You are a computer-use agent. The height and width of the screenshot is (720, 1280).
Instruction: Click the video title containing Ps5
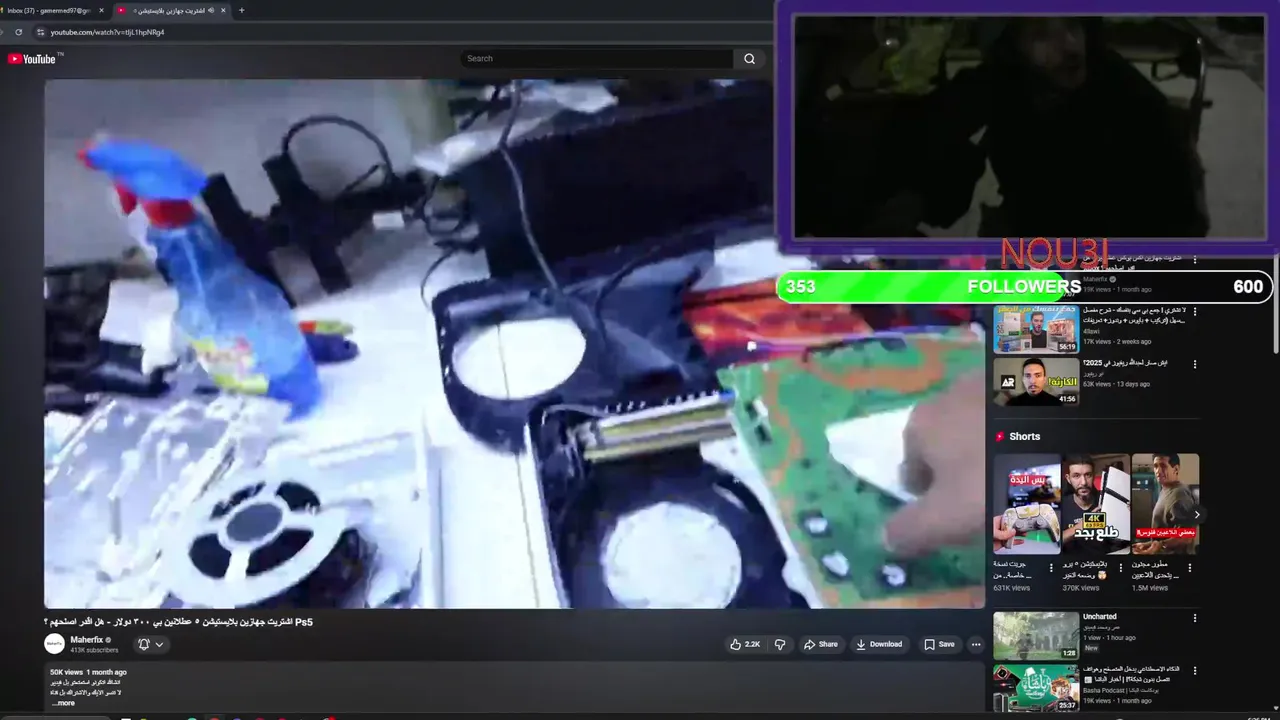pyautogui.click(x=179, y=622)
